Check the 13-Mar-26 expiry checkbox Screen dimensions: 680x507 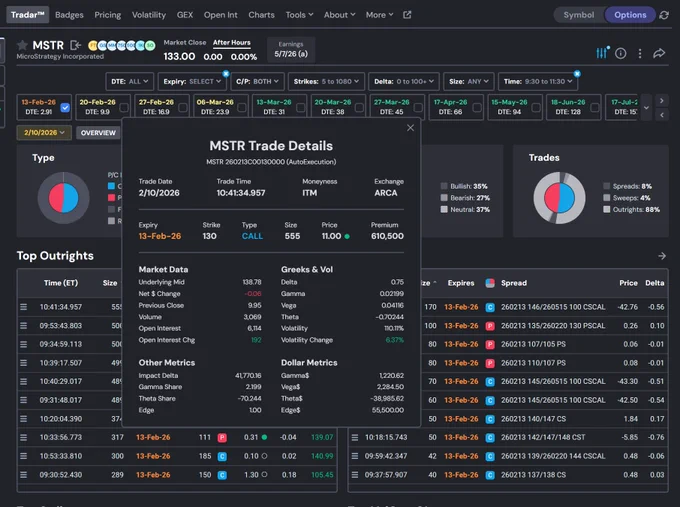[301, 107]
